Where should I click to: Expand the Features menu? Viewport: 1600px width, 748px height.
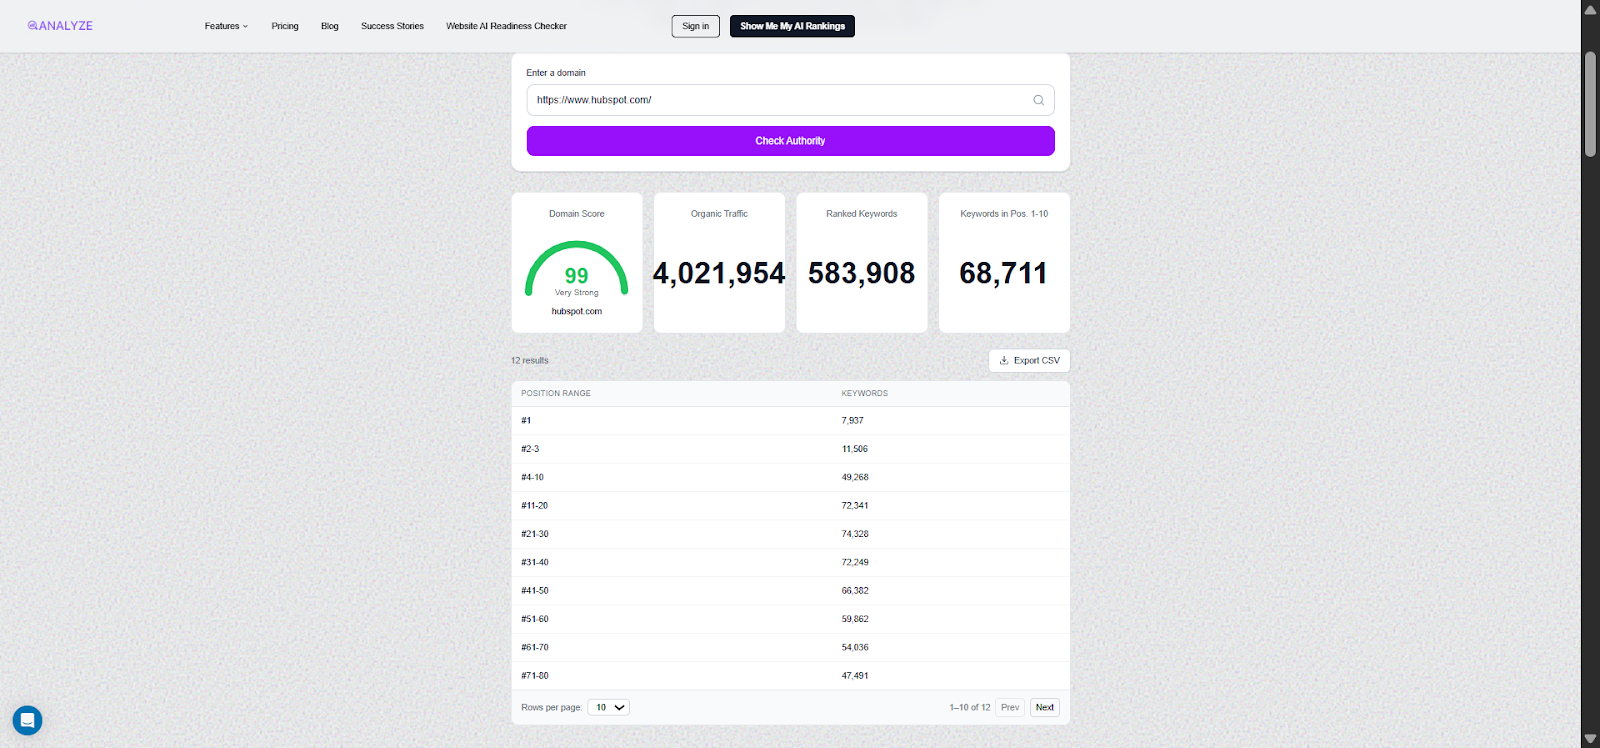(x=226, y=26)
